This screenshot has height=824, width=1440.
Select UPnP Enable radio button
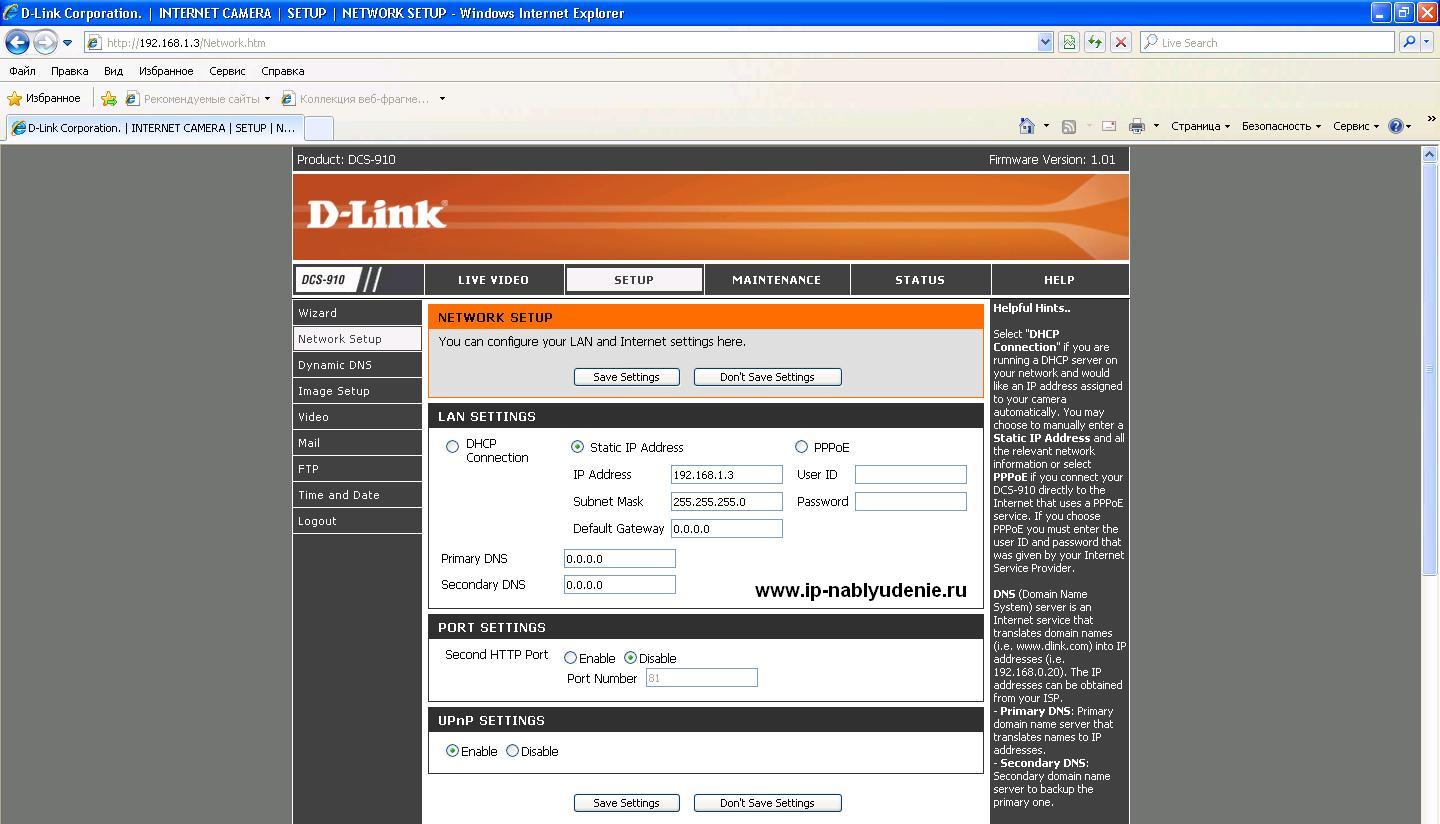click(452, 751)
